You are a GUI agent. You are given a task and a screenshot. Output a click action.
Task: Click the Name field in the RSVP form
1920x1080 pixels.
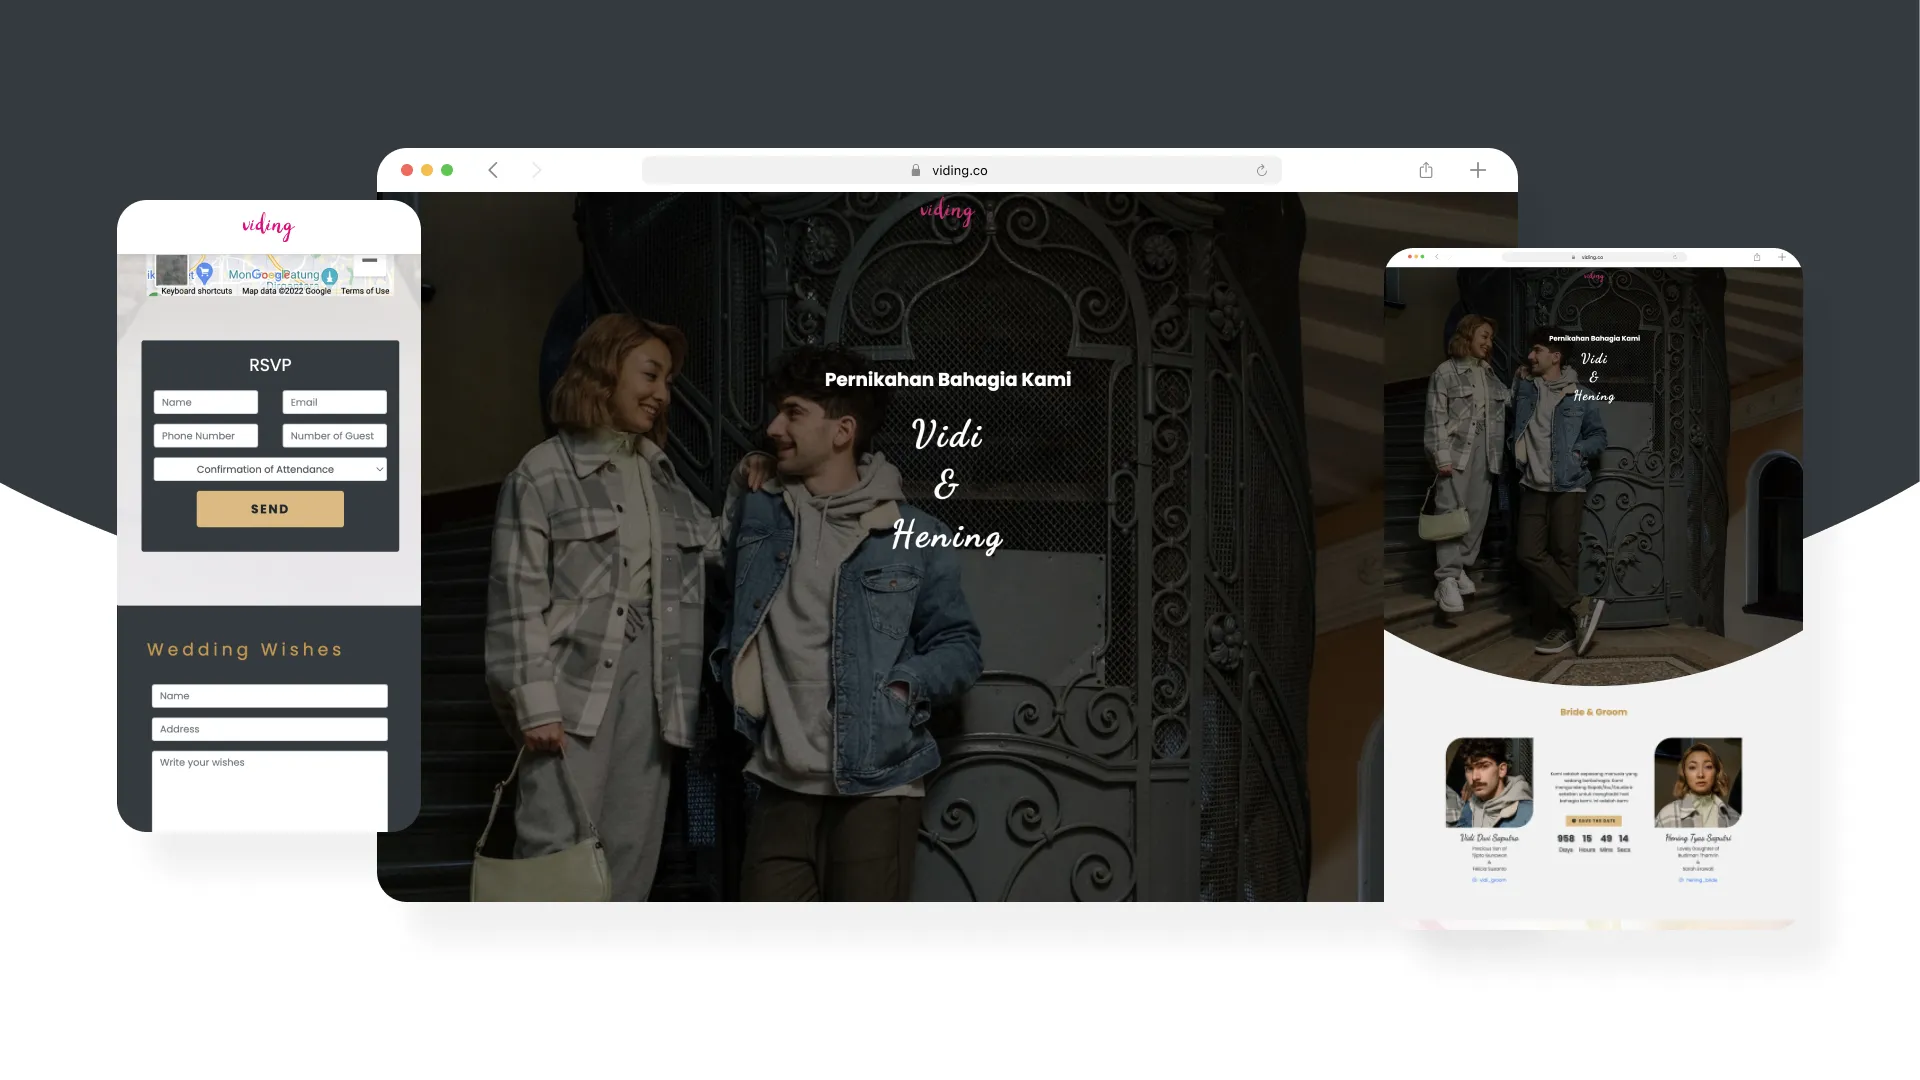[x=205, y=402]
